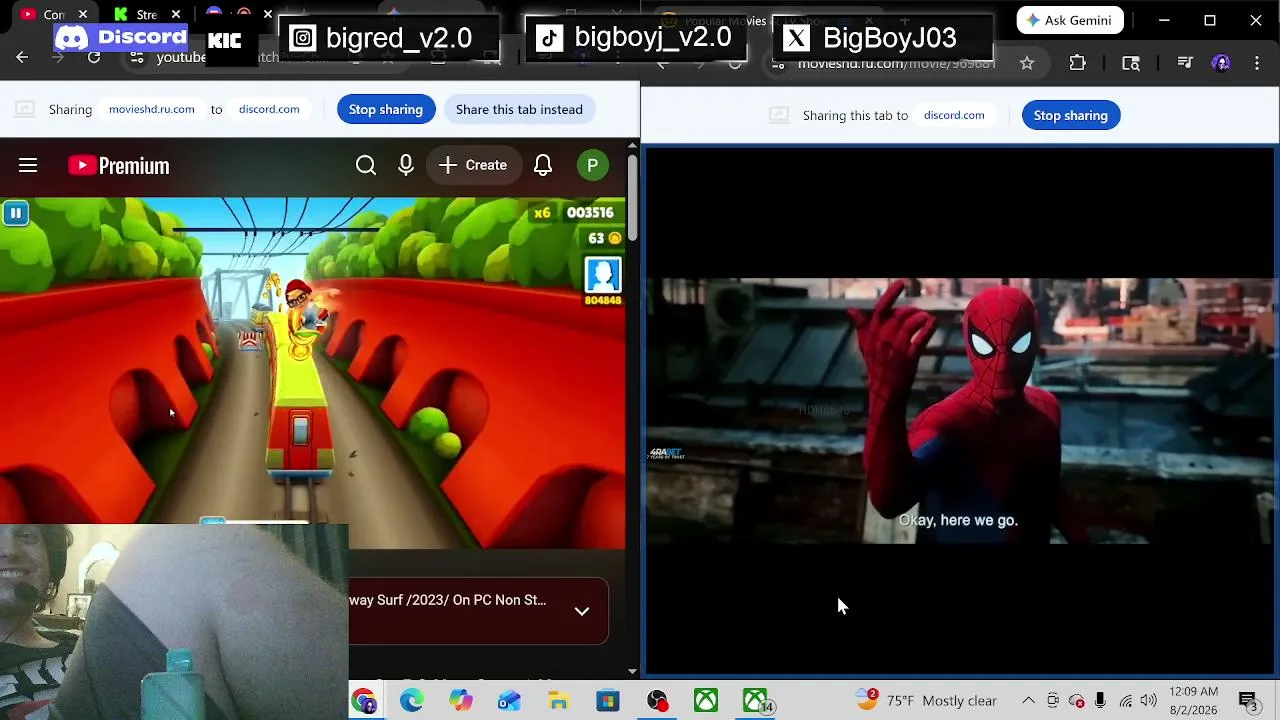Reload the YouTube page

(94, 58)
